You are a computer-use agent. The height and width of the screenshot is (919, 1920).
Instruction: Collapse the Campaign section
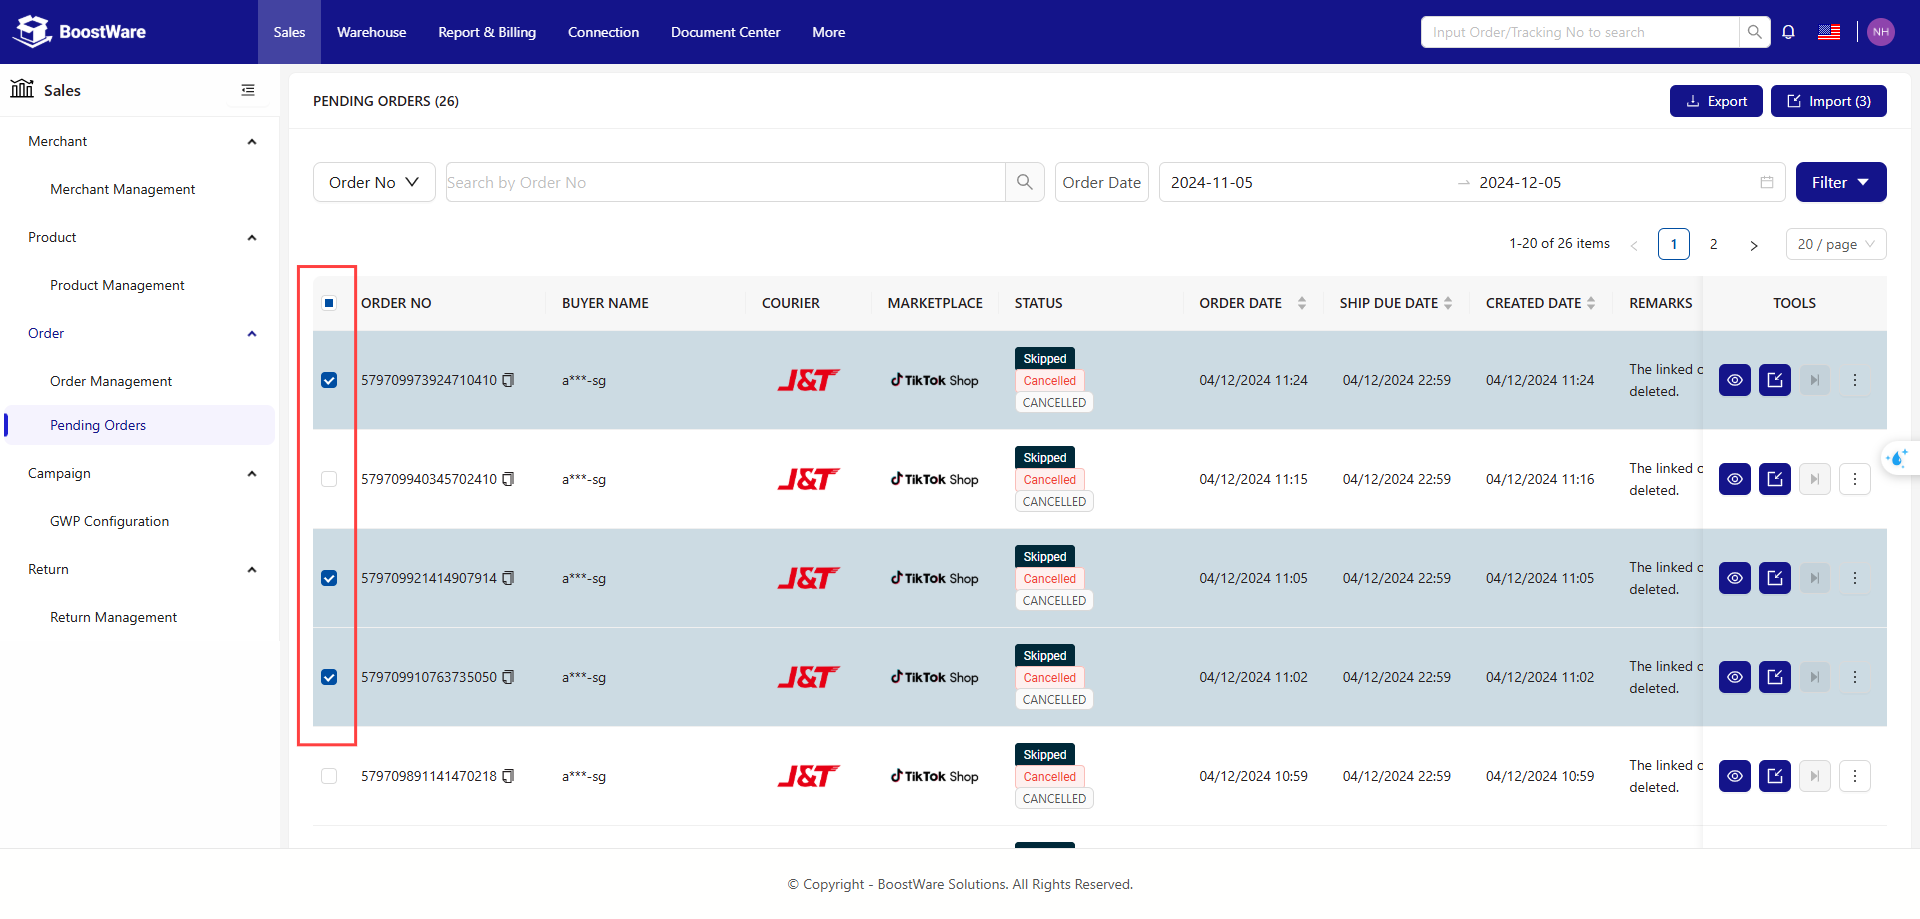(252, 474)
